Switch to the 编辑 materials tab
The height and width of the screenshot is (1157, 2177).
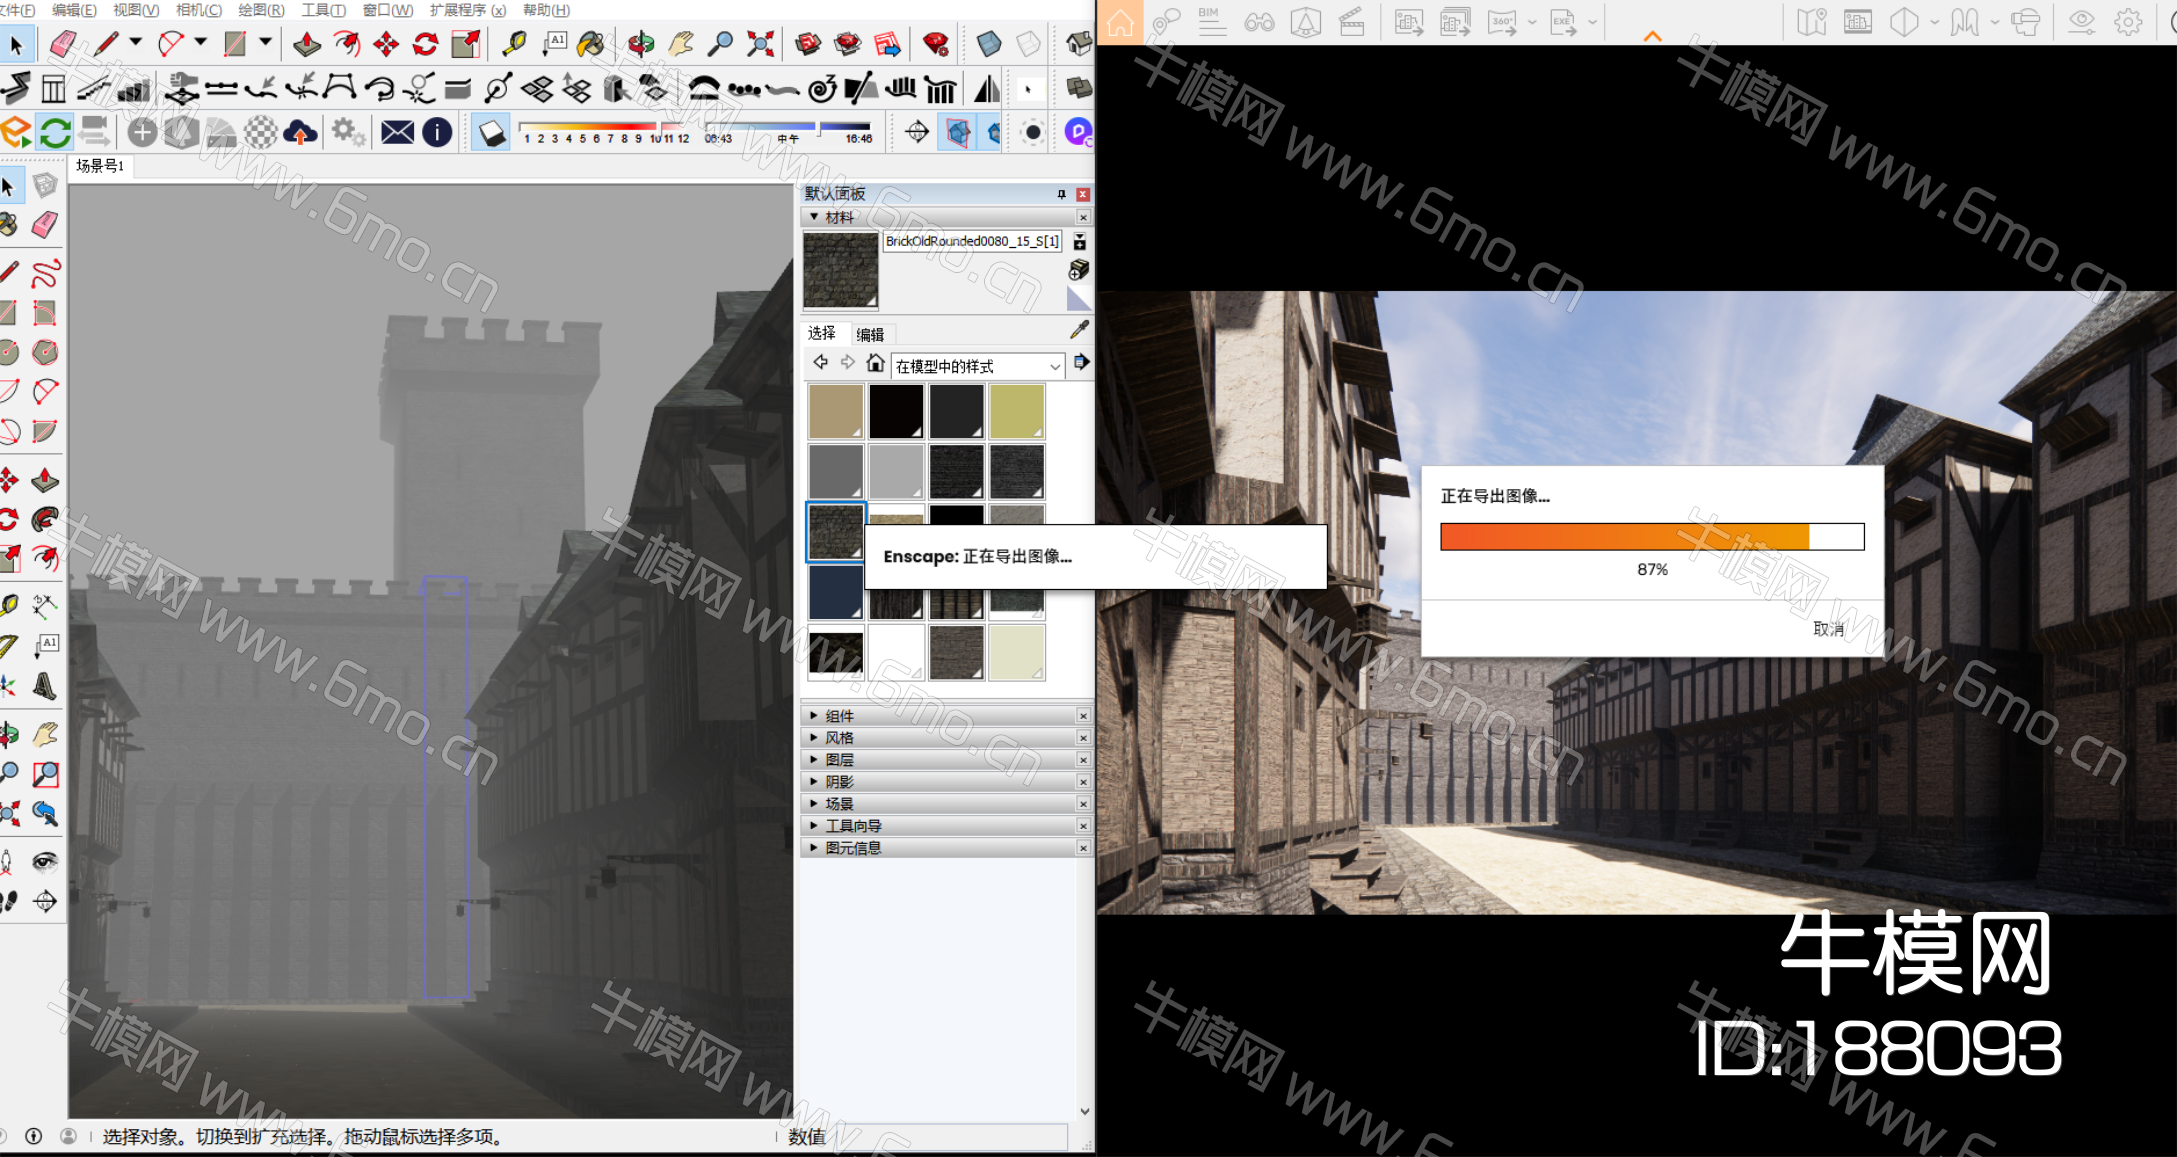pyautogui.click(x=870, y=334)
